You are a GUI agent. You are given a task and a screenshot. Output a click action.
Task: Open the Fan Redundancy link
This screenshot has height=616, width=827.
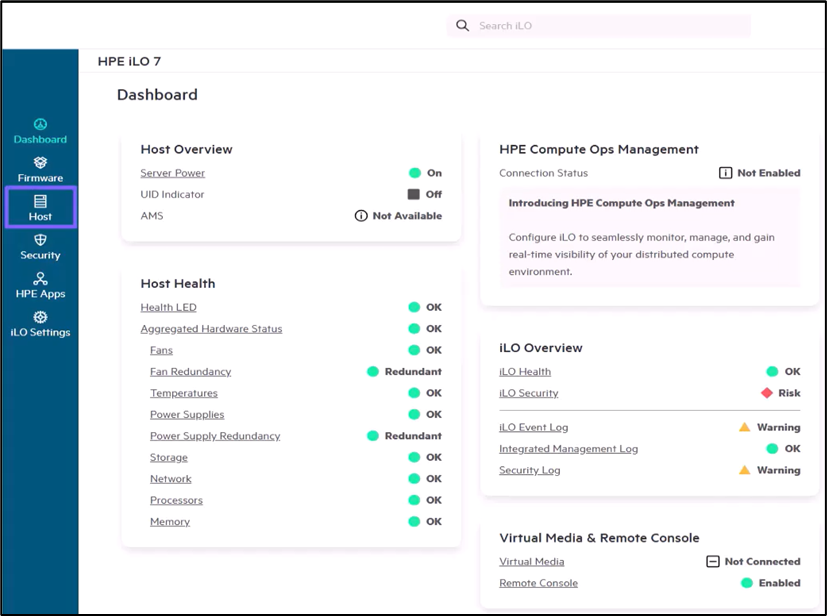pyautogui.click(x=190, y=371)
